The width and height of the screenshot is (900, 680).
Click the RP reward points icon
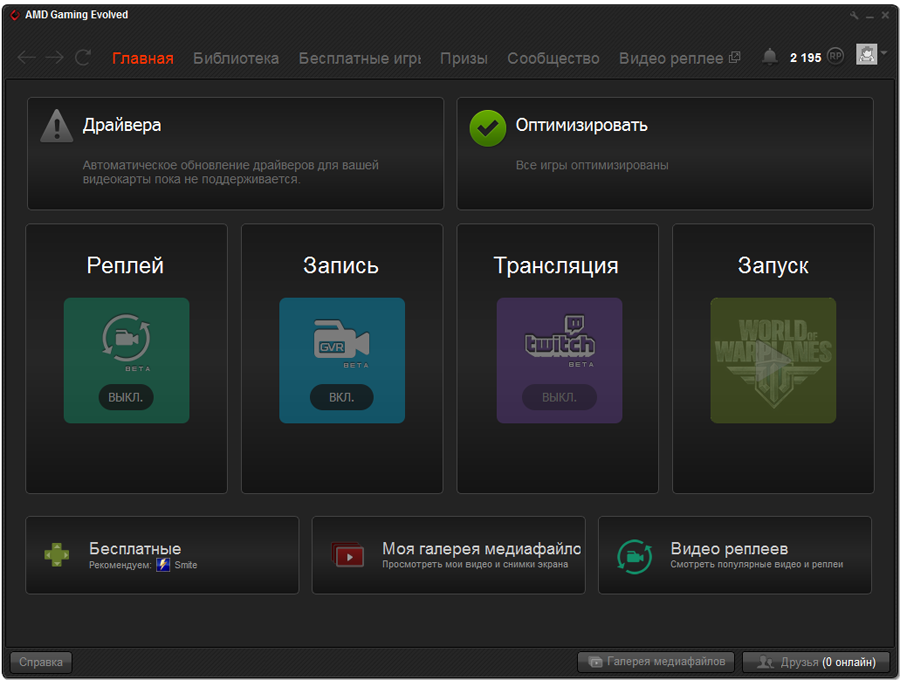tap(835, 56)
